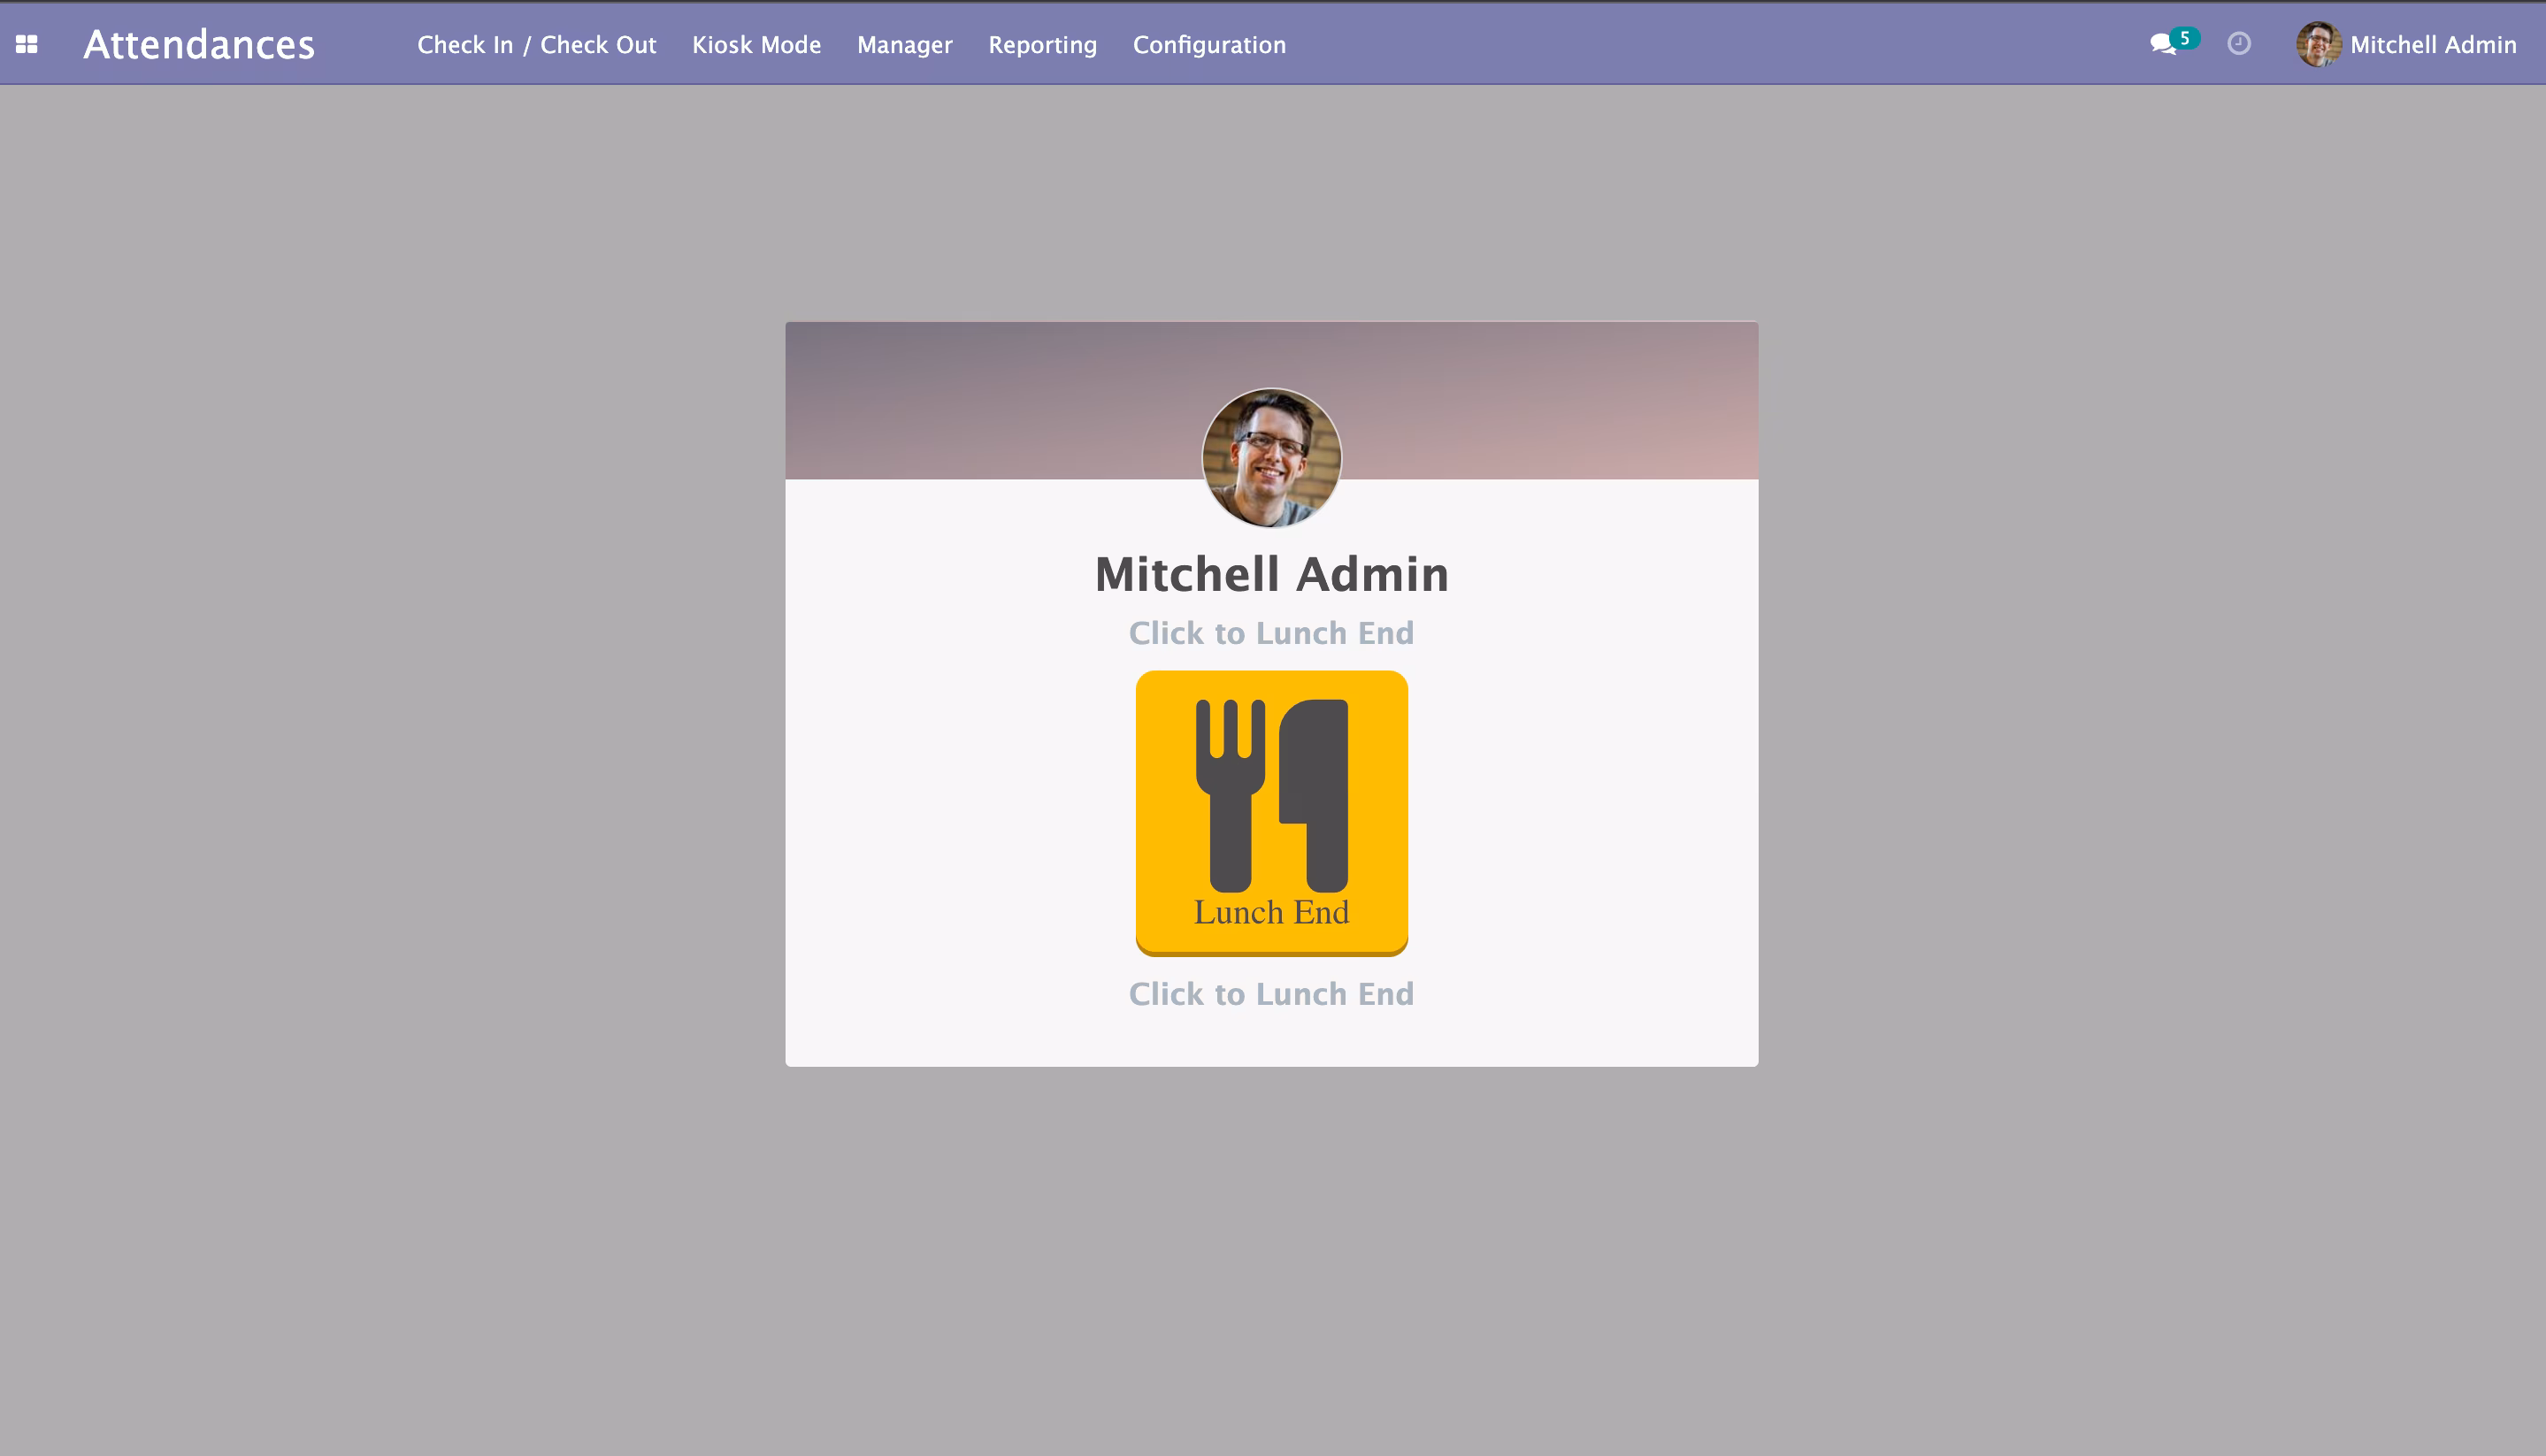Image resolution: width=2546 pixels, height=1456 pixels.
Task: Click the yellow Lunch End button label
Action: click(x=1271, y=912)
